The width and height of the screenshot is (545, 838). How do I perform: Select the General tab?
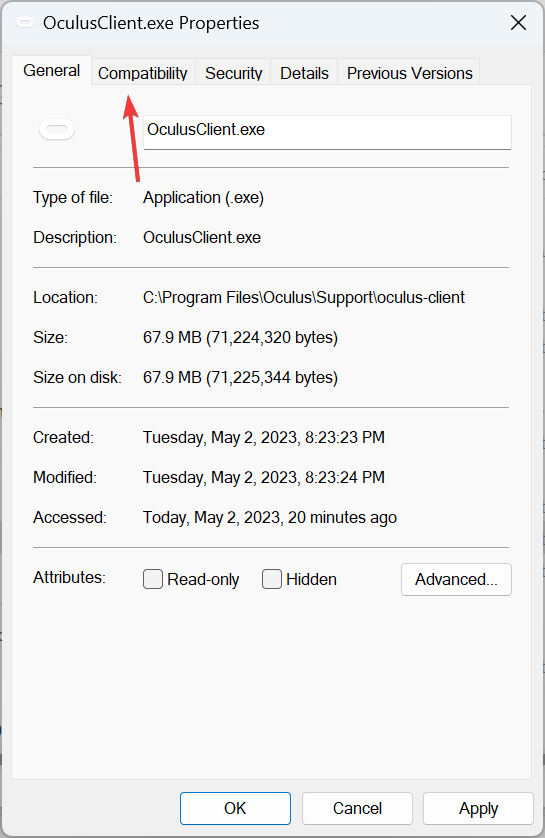pyautogui.click(x=51, y=71)
